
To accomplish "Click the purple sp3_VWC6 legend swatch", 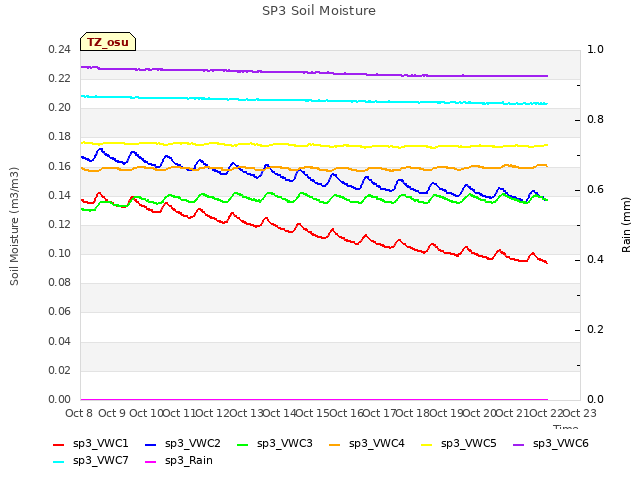I will [x=519, y=445].
